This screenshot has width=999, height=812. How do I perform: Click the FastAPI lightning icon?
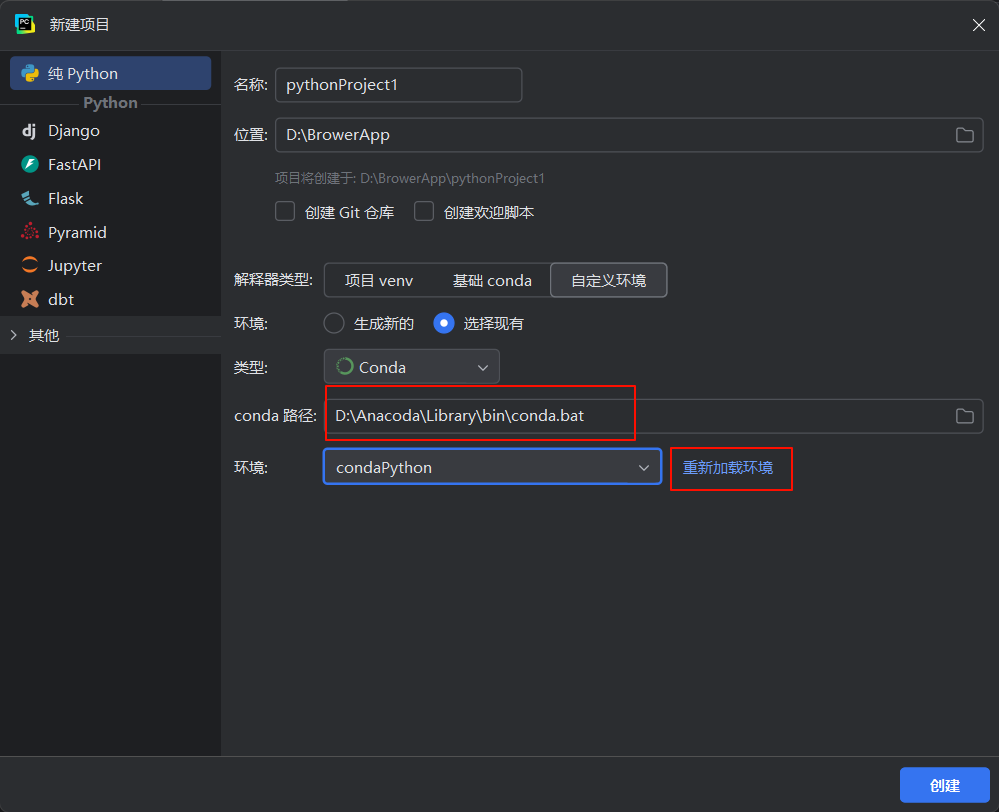click(x=30, y=164)
